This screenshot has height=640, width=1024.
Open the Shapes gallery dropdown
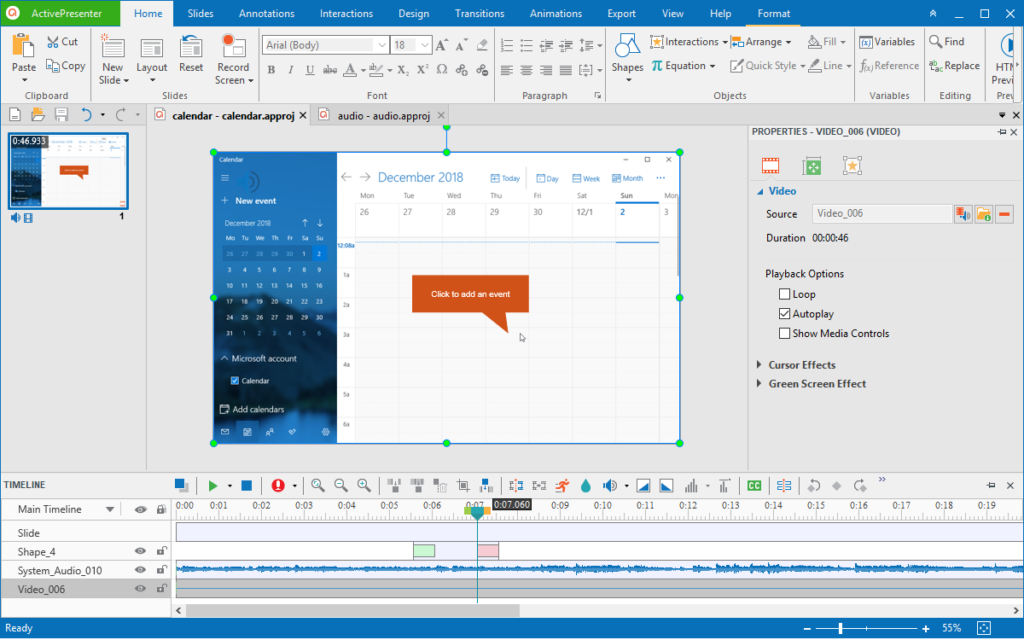click(629, 80)
